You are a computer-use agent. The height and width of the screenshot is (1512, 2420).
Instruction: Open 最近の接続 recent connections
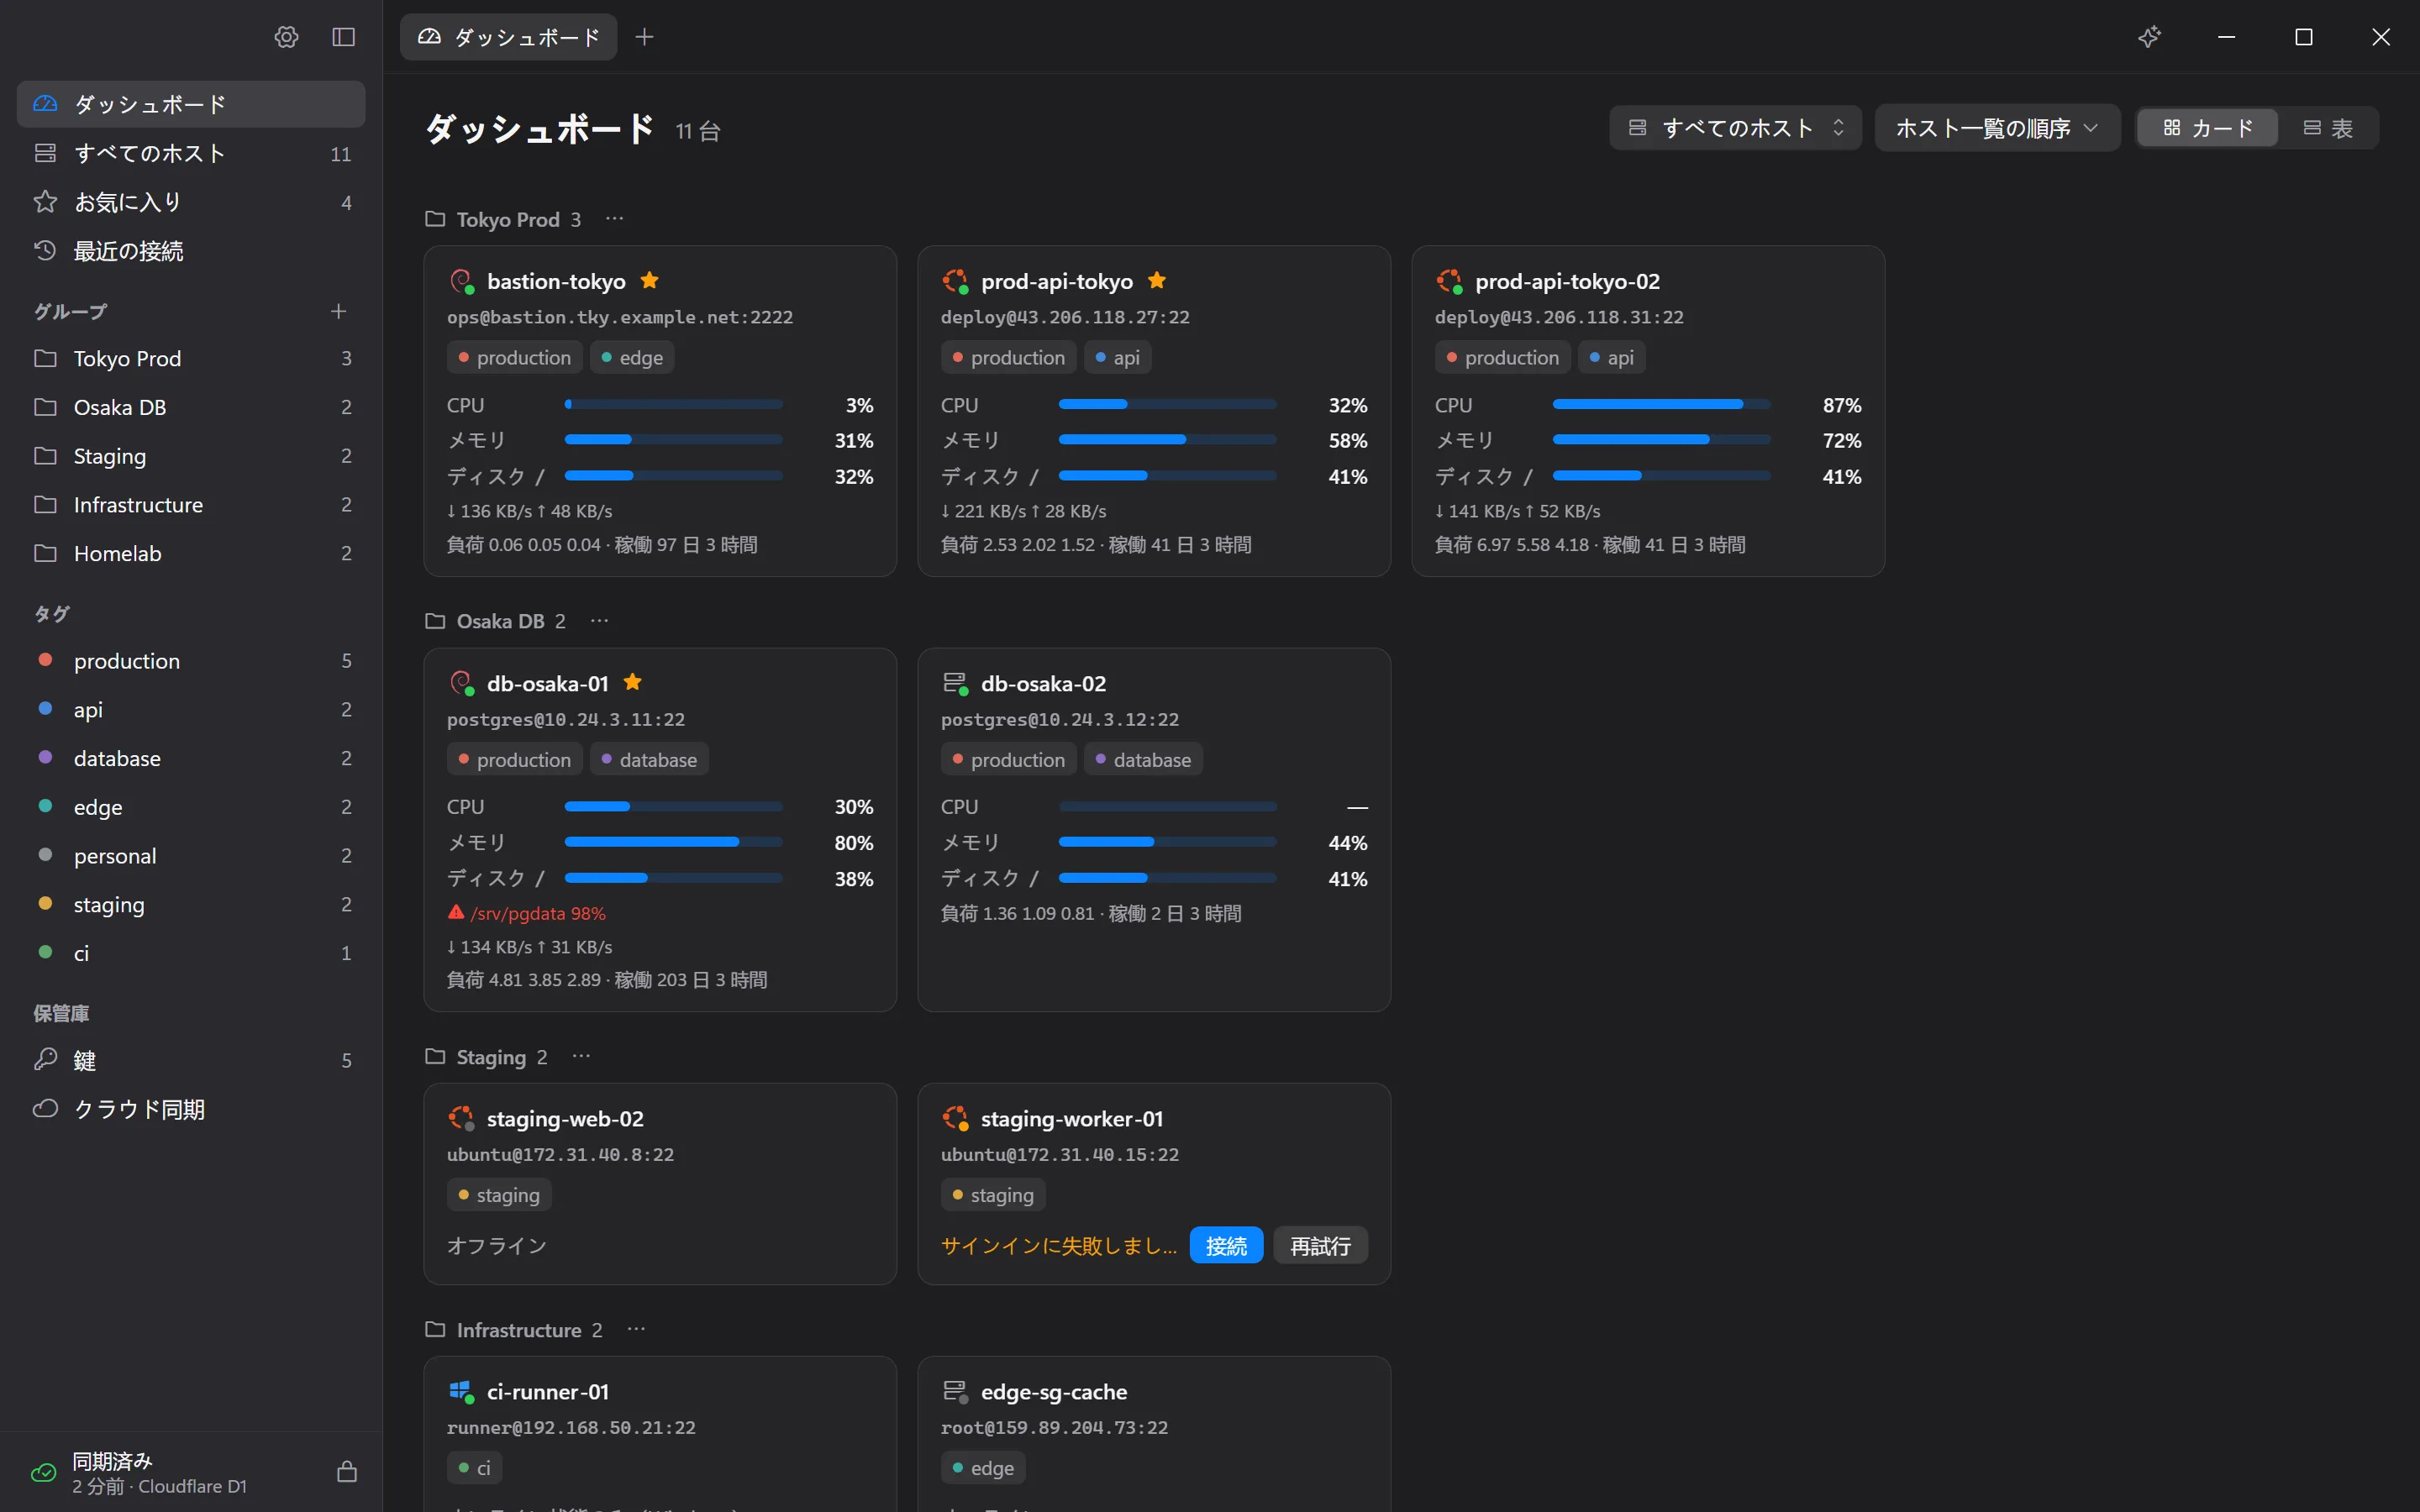point(191,251)
